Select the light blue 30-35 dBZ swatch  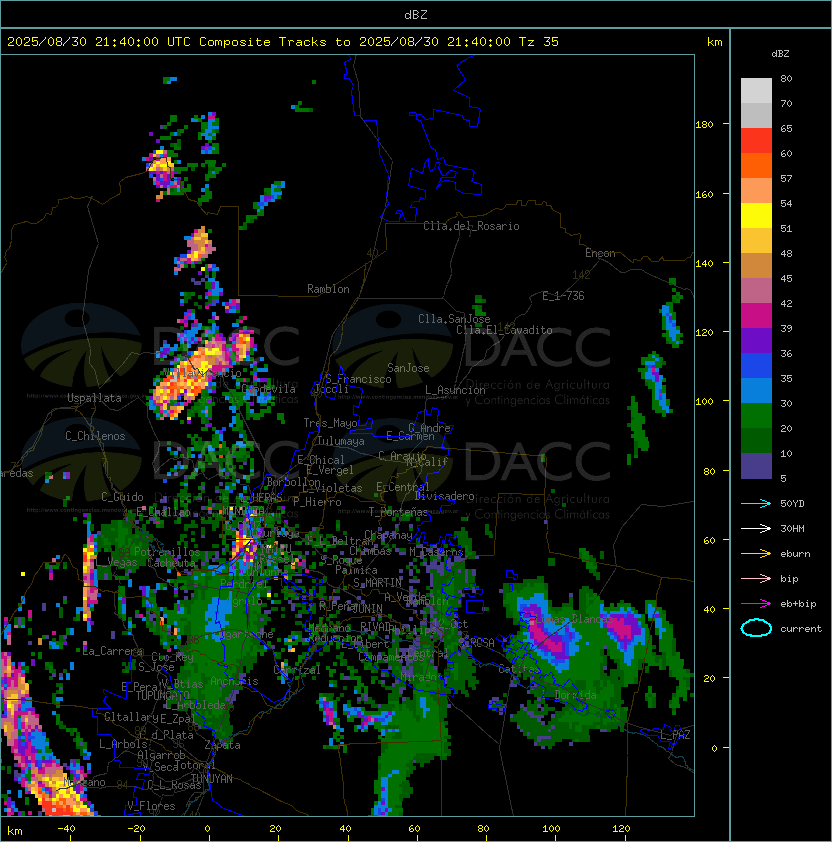[x=756, y=390]
